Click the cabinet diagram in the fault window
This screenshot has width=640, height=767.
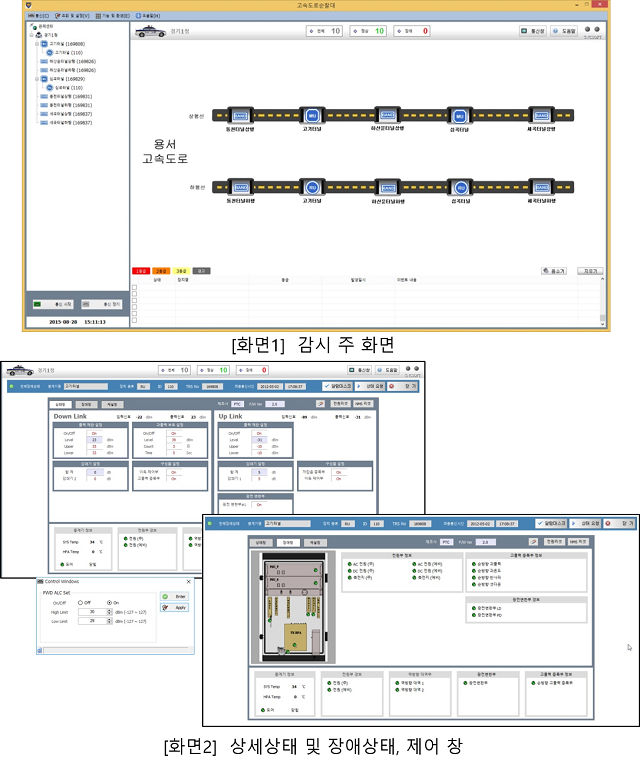(293, 606)
